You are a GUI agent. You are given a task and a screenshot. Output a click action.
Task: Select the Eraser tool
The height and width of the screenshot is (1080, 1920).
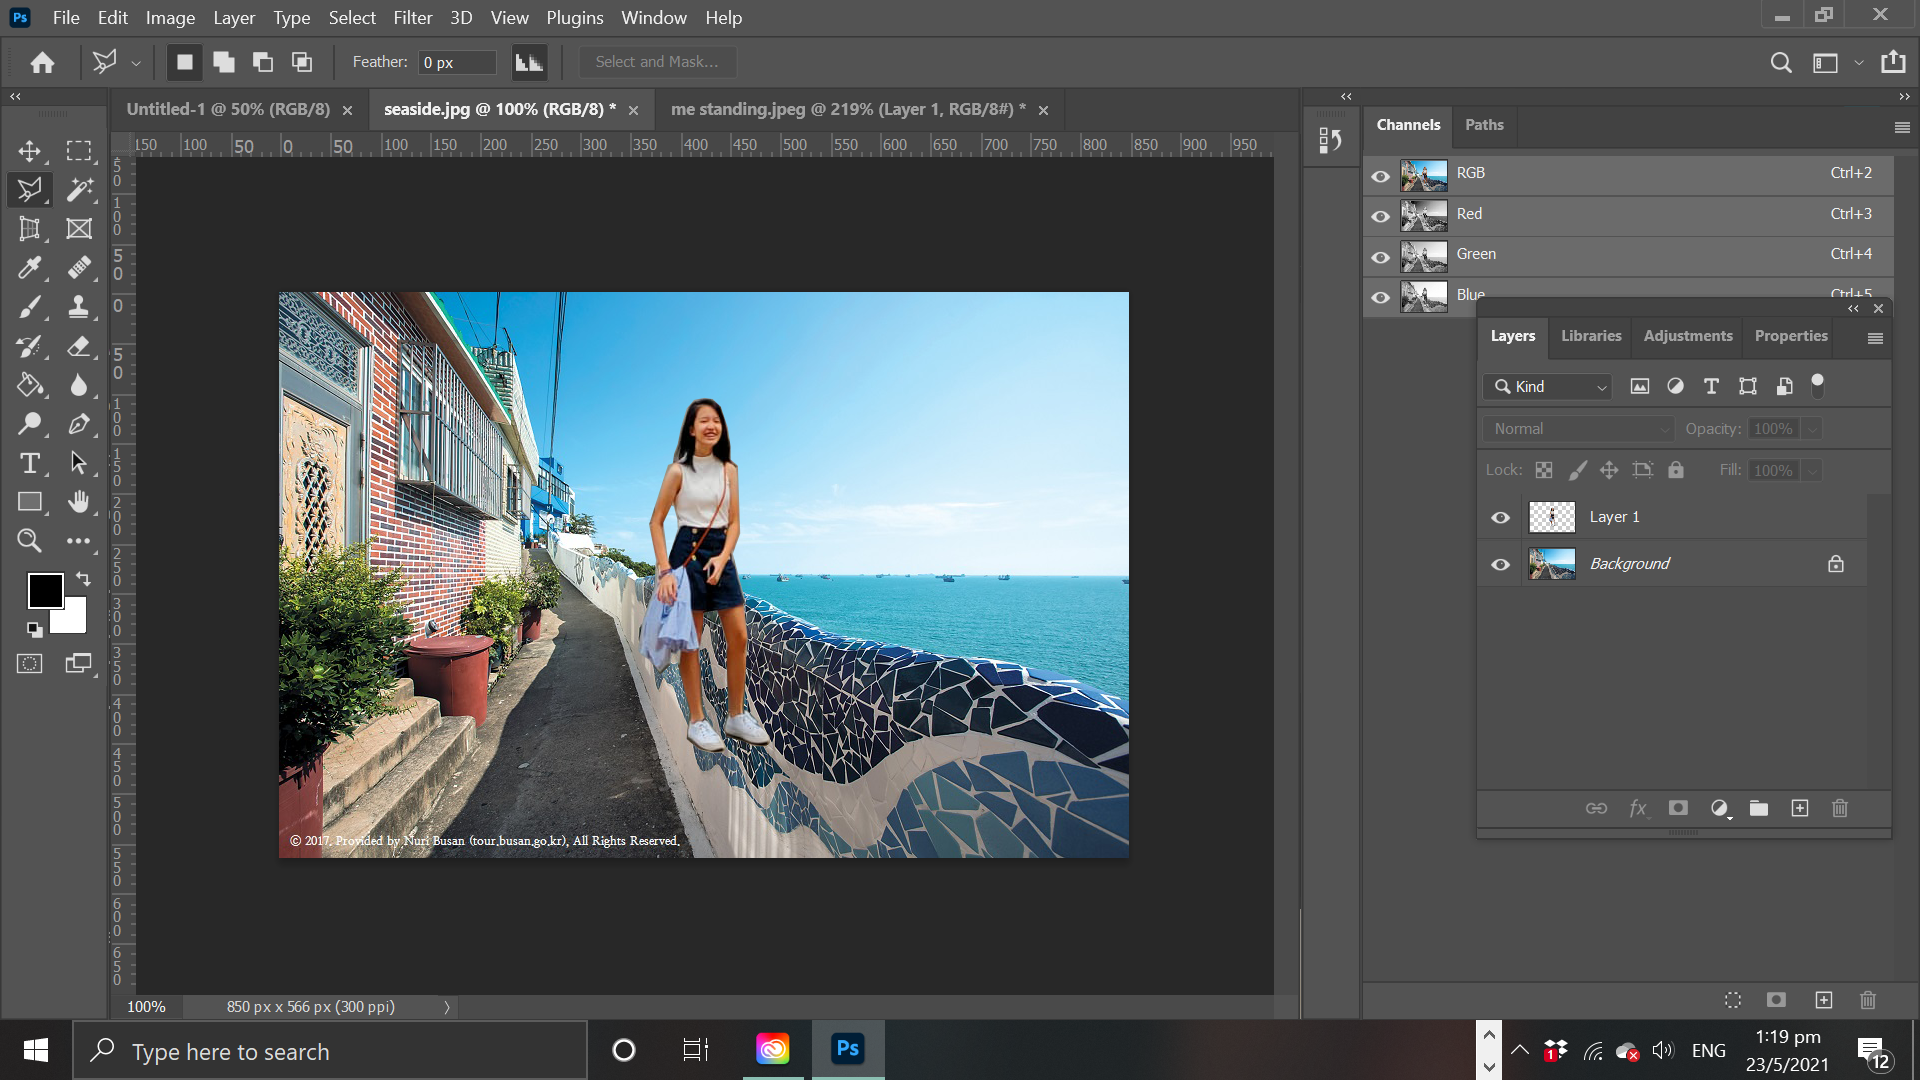point(79,346)
